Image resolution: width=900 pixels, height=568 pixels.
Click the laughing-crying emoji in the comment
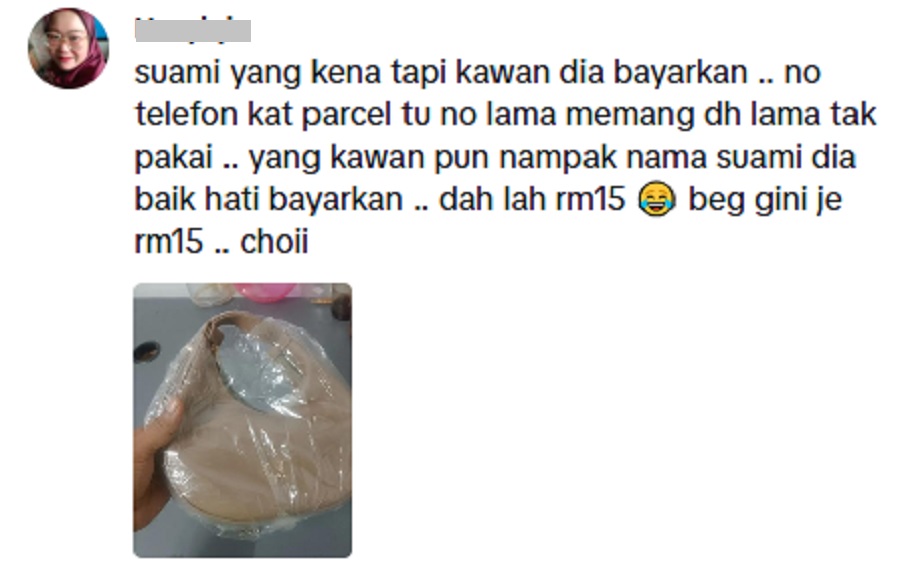click(657, 199)
